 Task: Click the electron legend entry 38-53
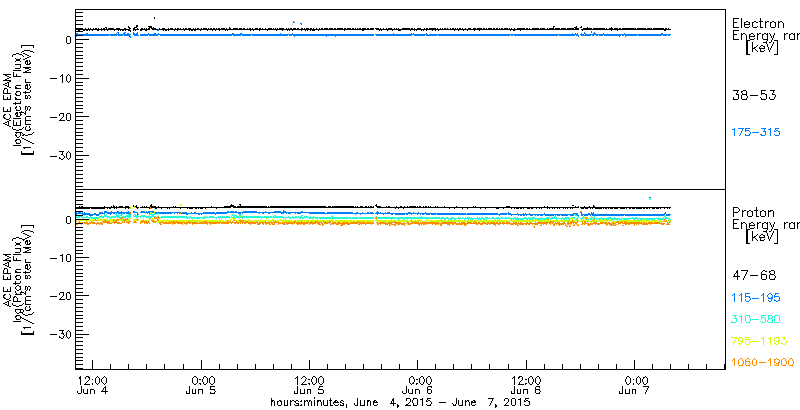point(754,95)
